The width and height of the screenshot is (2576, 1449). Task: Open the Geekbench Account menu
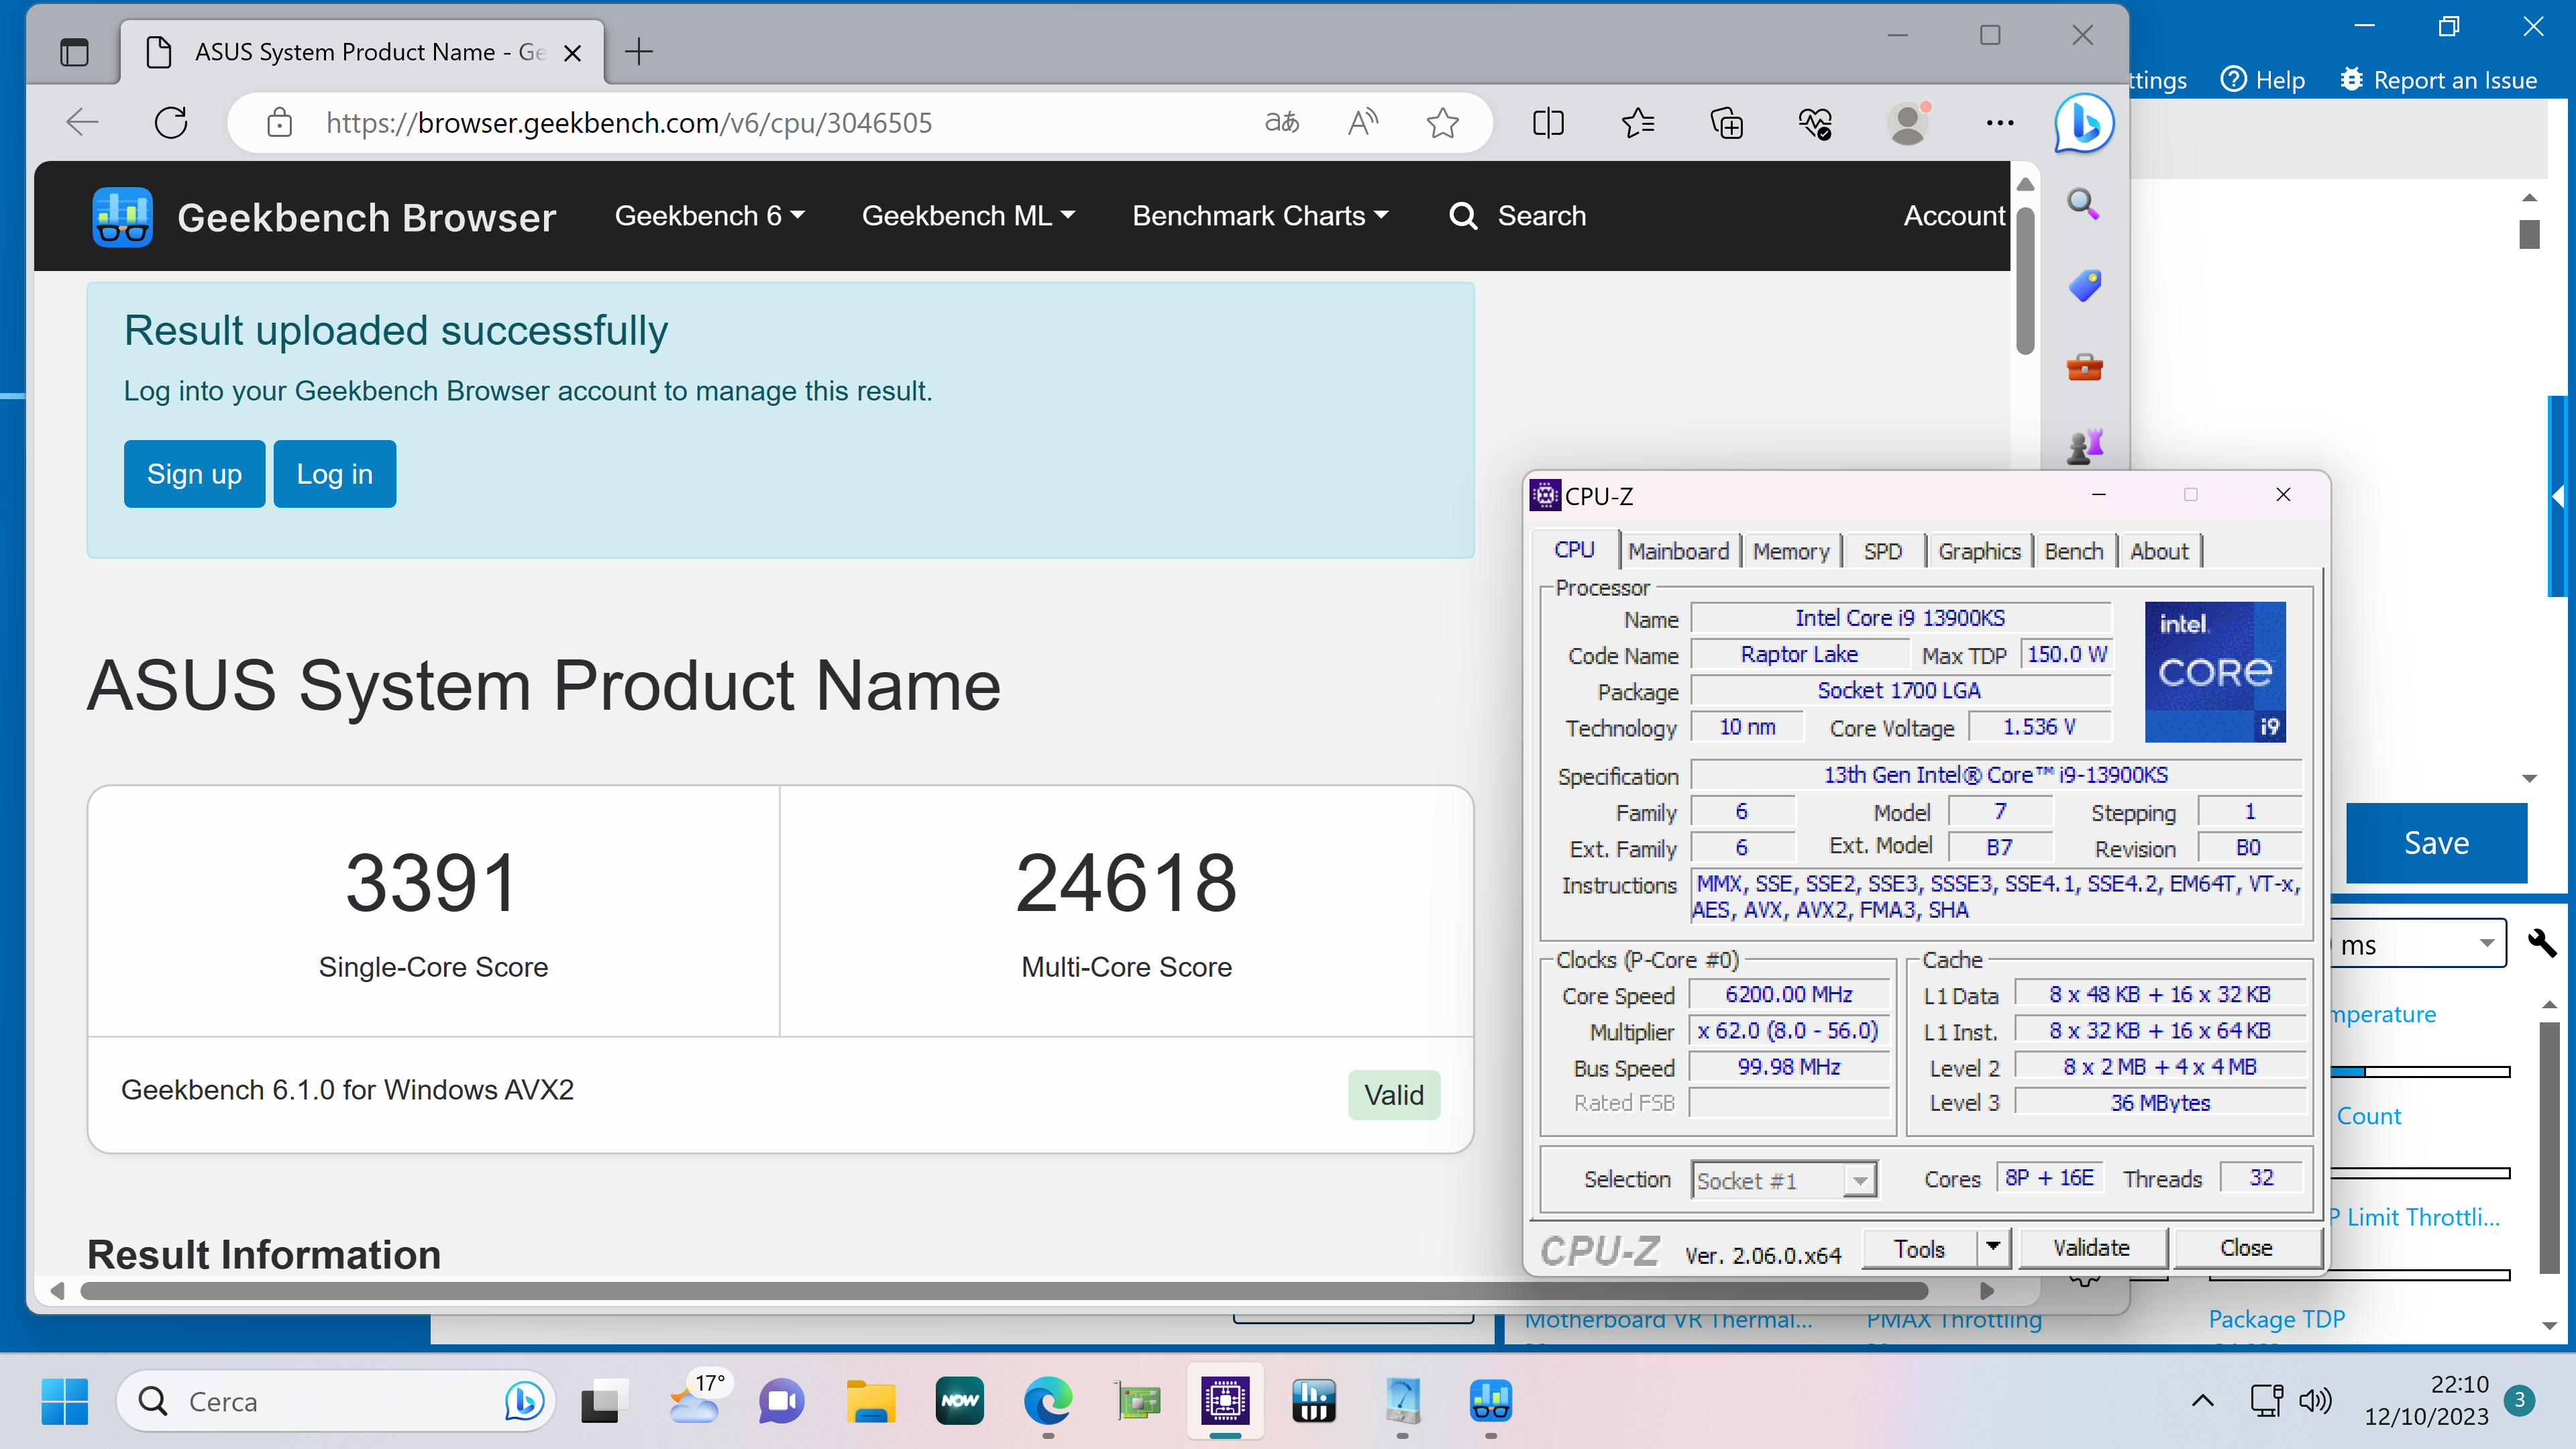[1955, 215]
